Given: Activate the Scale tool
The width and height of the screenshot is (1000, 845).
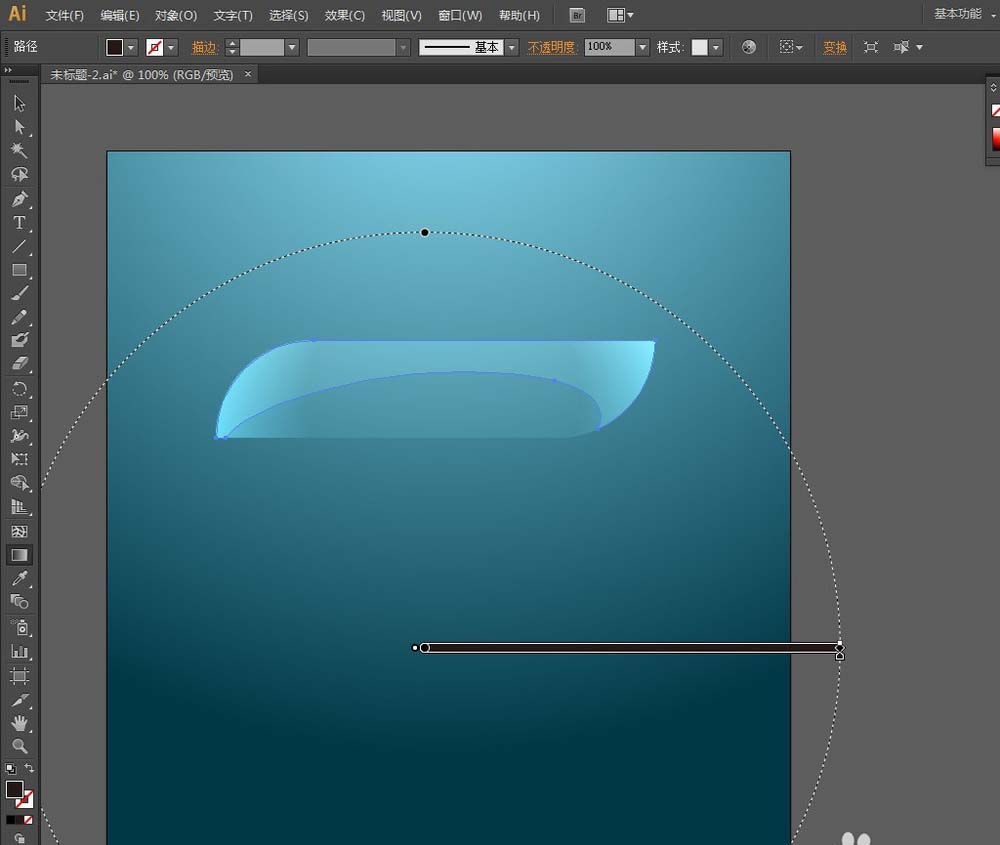Looking at the screenshot, I should click(x=19, y=412).
